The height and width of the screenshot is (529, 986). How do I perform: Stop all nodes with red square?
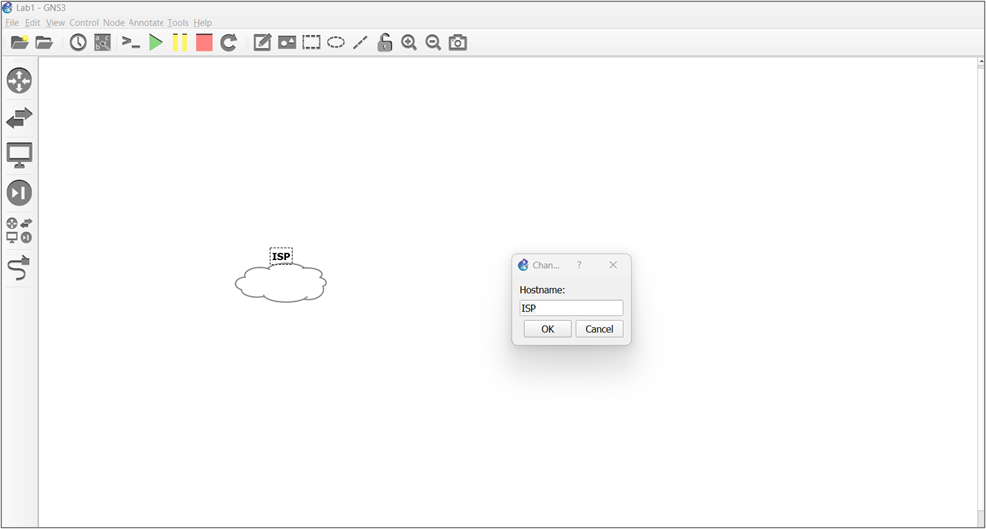(204, 43)
